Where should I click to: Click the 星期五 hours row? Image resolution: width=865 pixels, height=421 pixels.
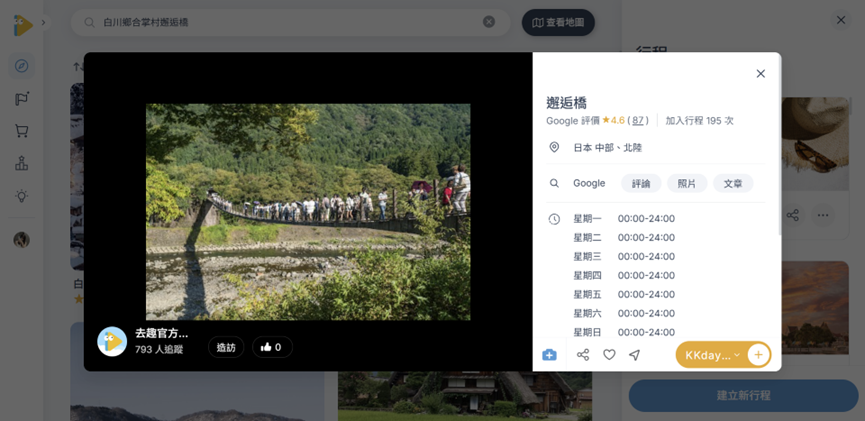(x=624, y=295)
